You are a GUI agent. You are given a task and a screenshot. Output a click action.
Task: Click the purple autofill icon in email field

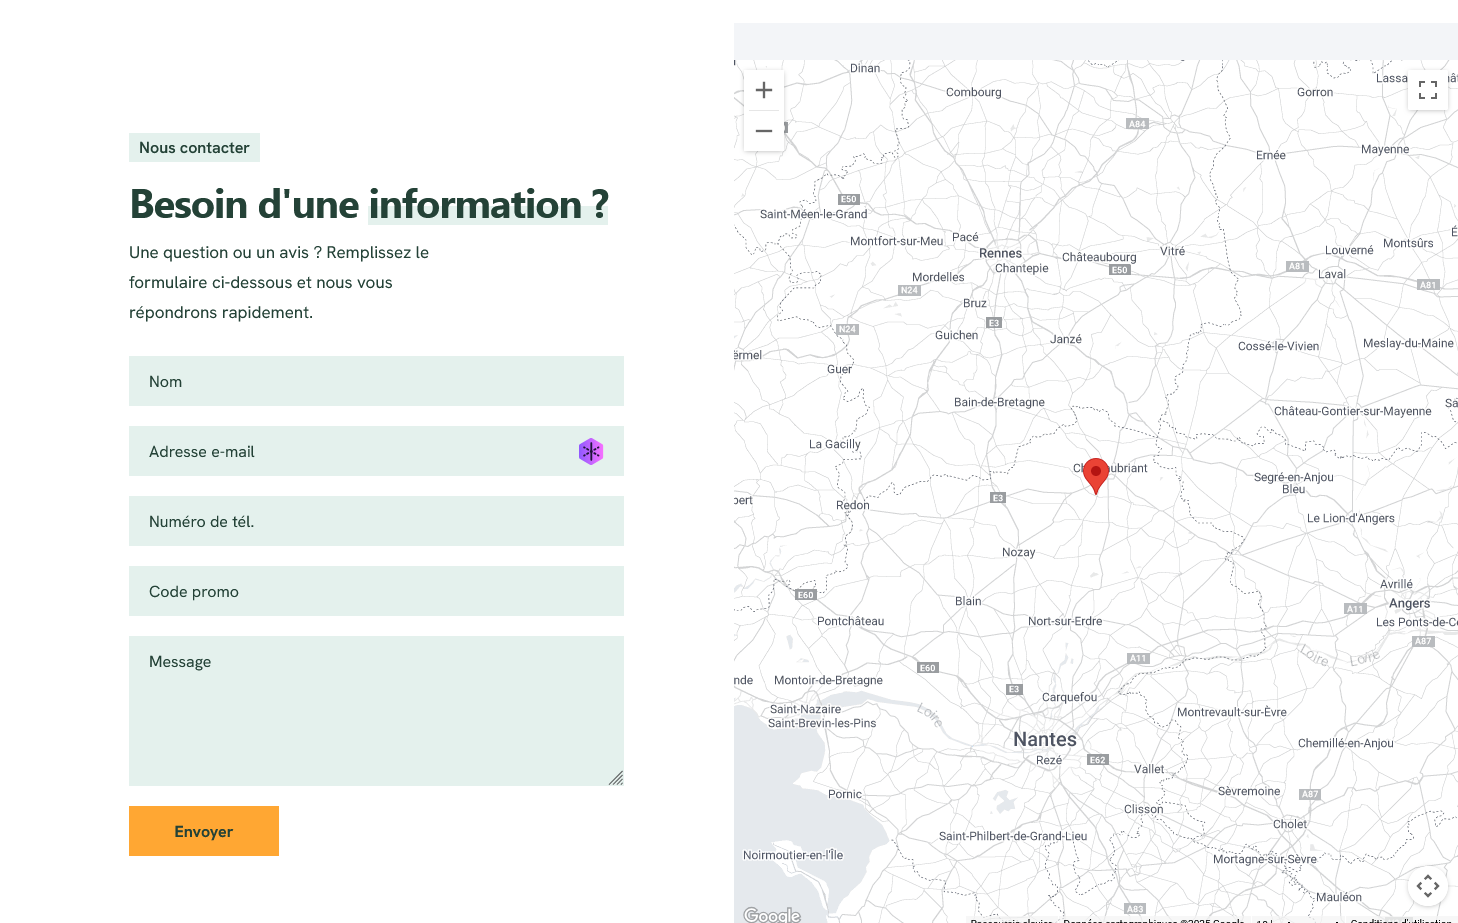[x=591, y=451]
